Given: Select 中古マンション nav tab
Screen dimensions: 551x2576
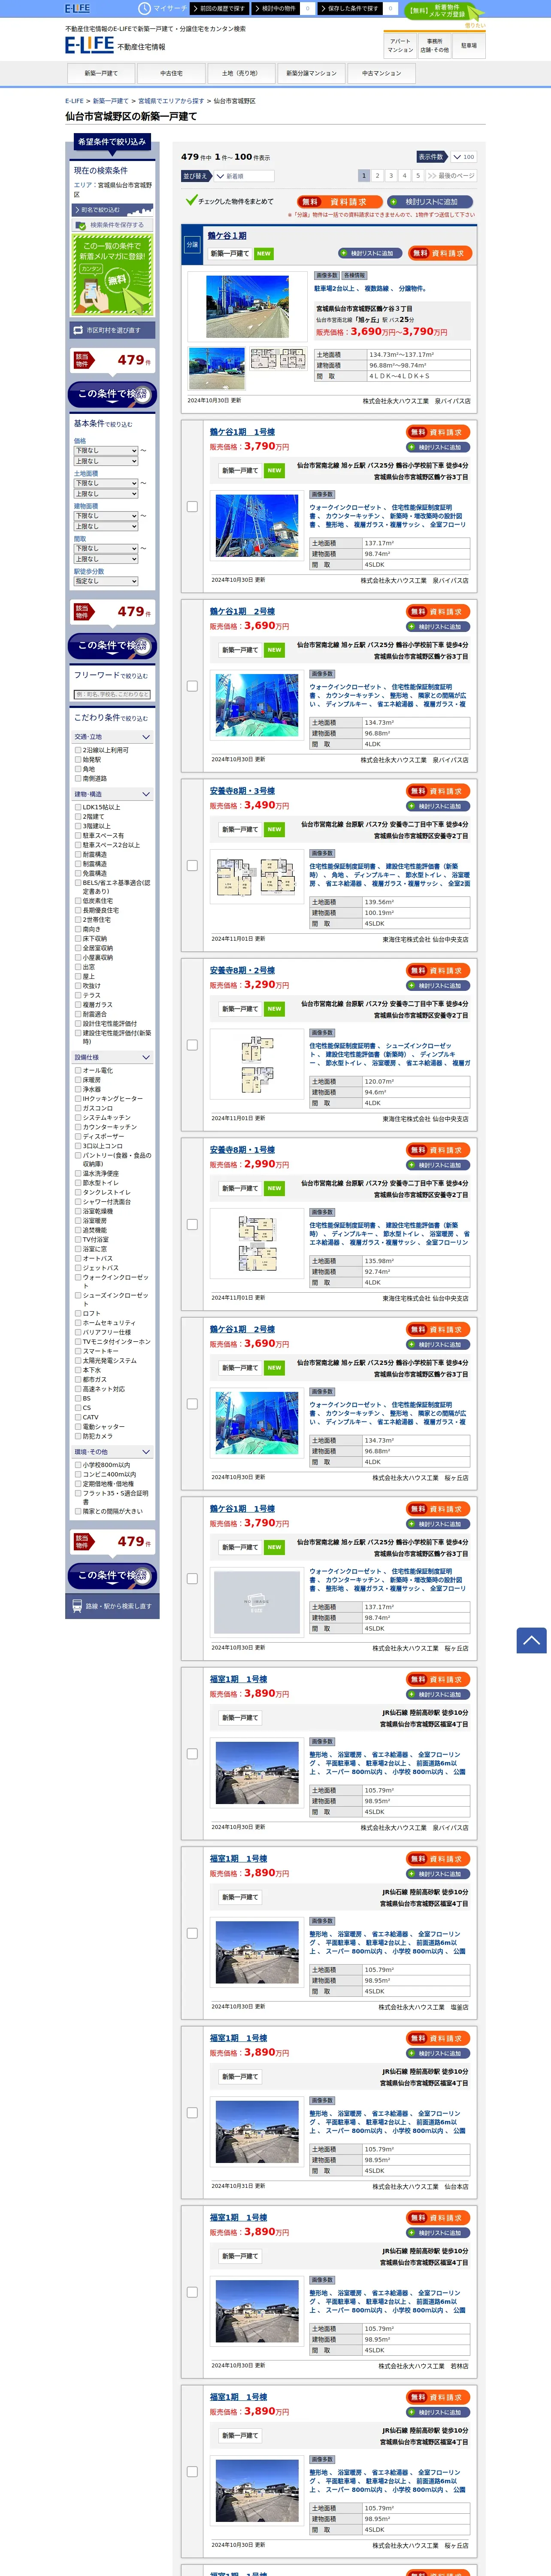Looking at the screenshot, I should [381, 73].
